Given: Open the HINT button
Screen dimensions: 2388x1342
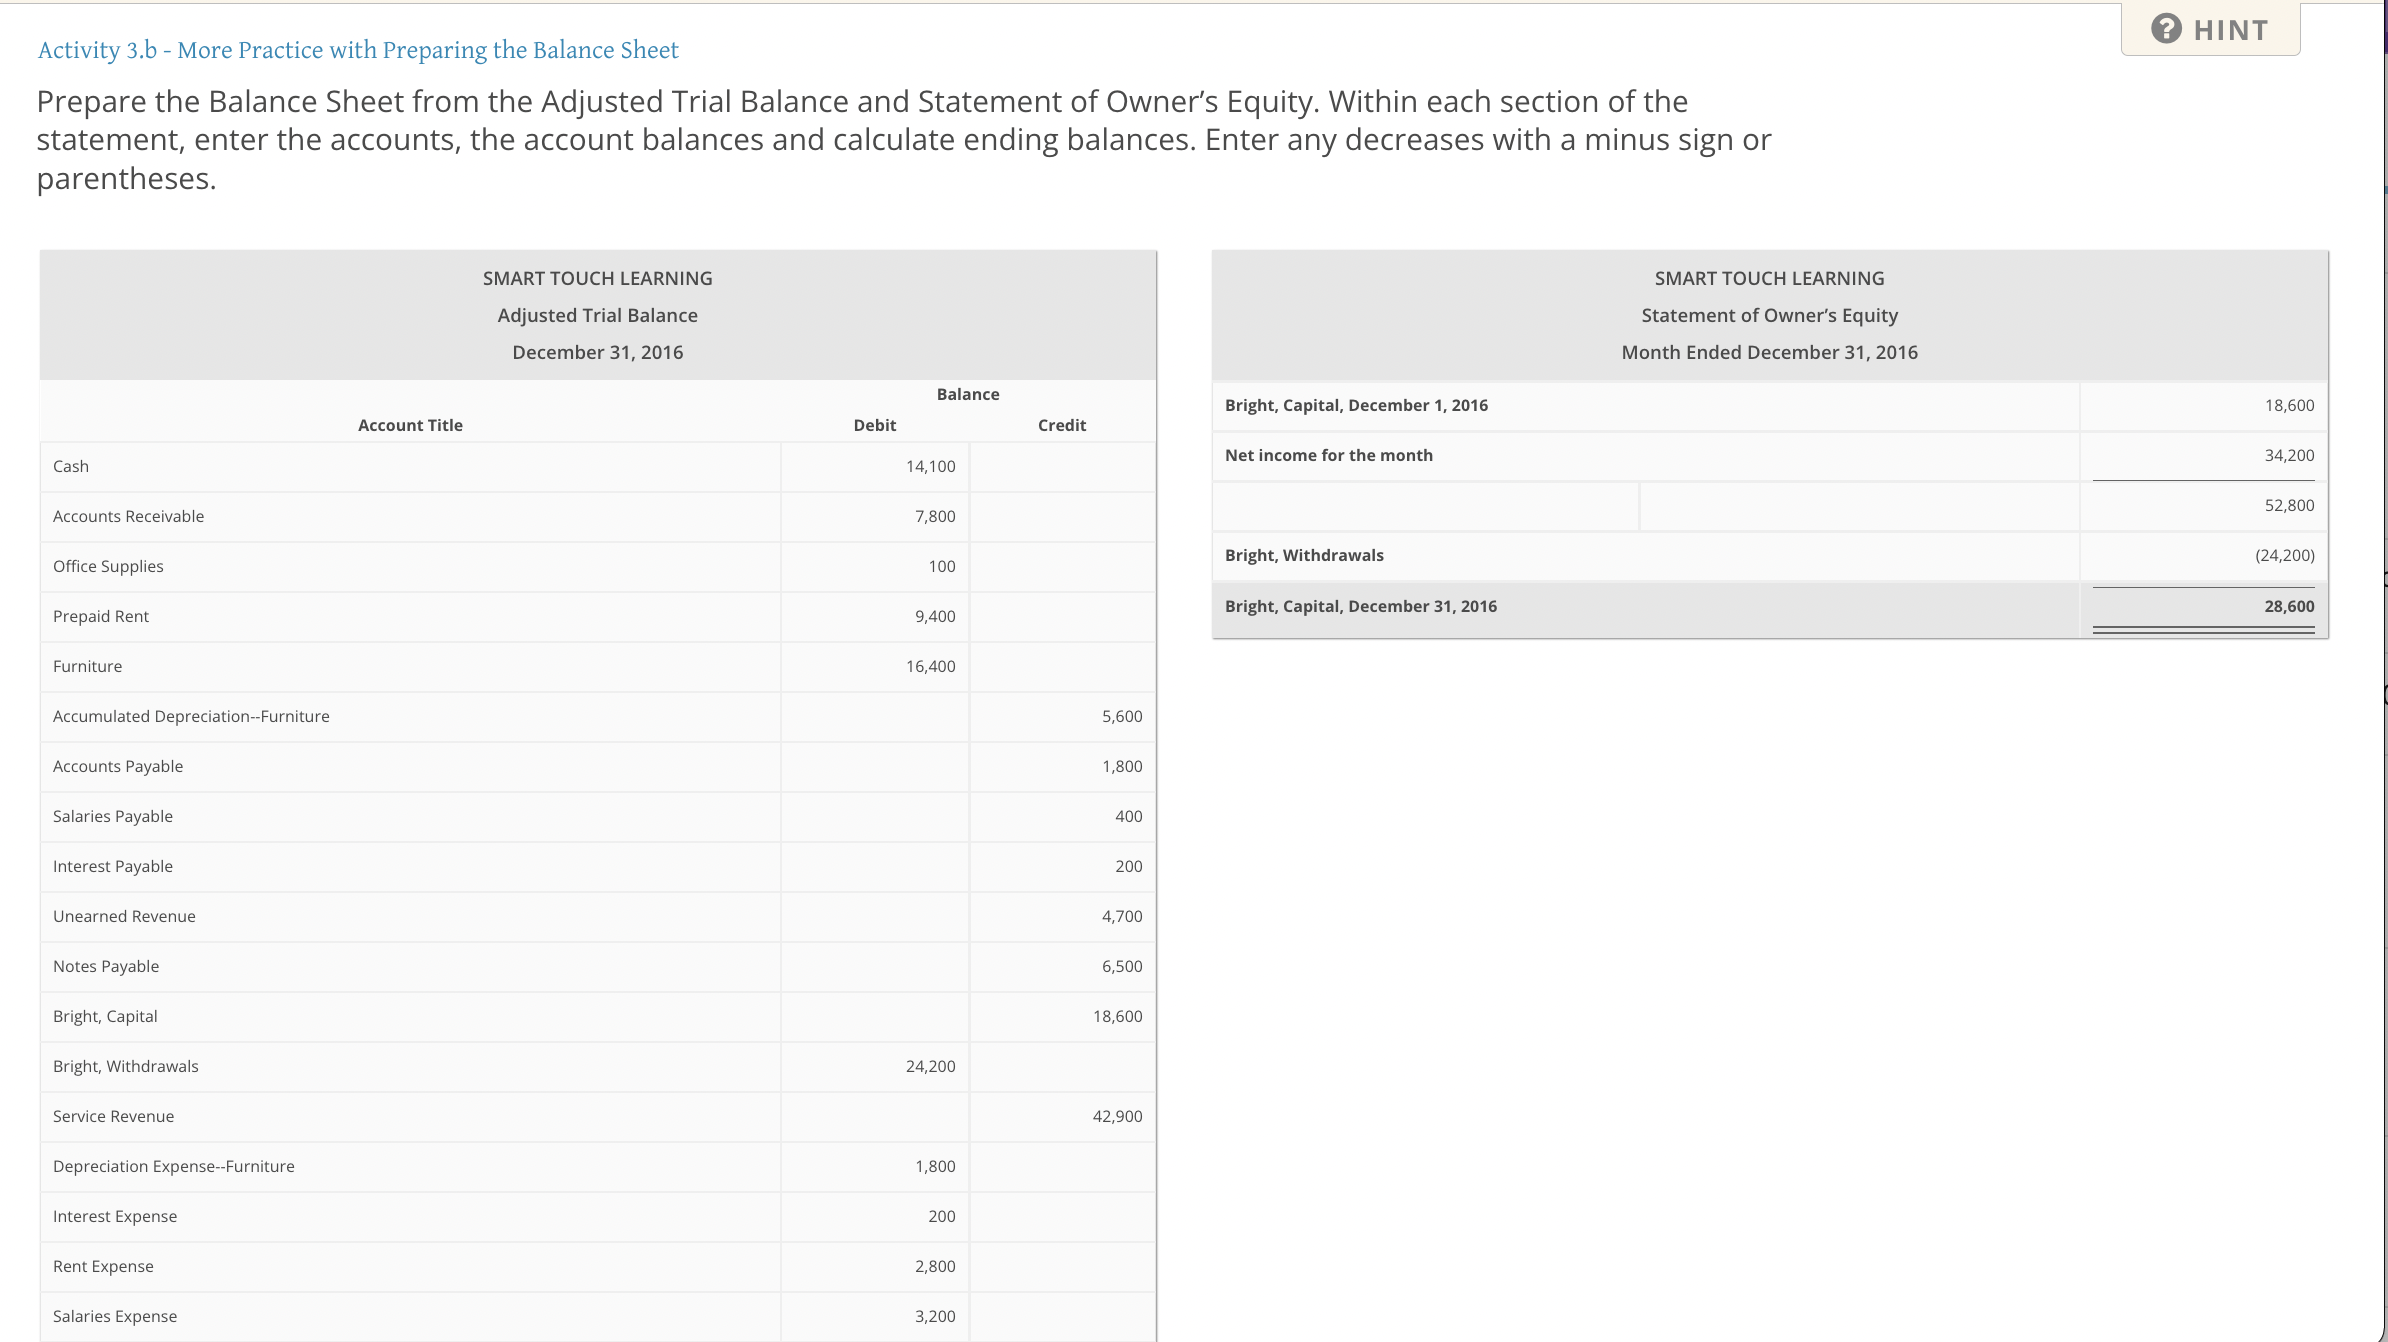Looking at the screenshot, I should coord(2210,29).
